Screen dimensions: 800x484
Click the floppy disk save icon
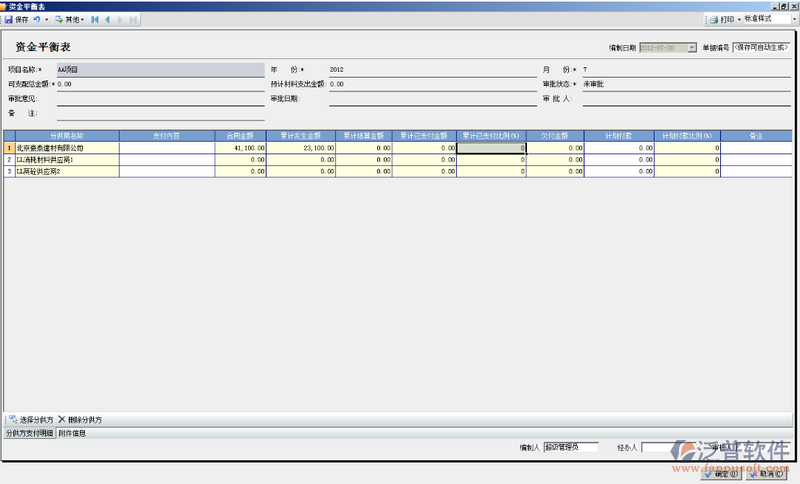(9, 19)
